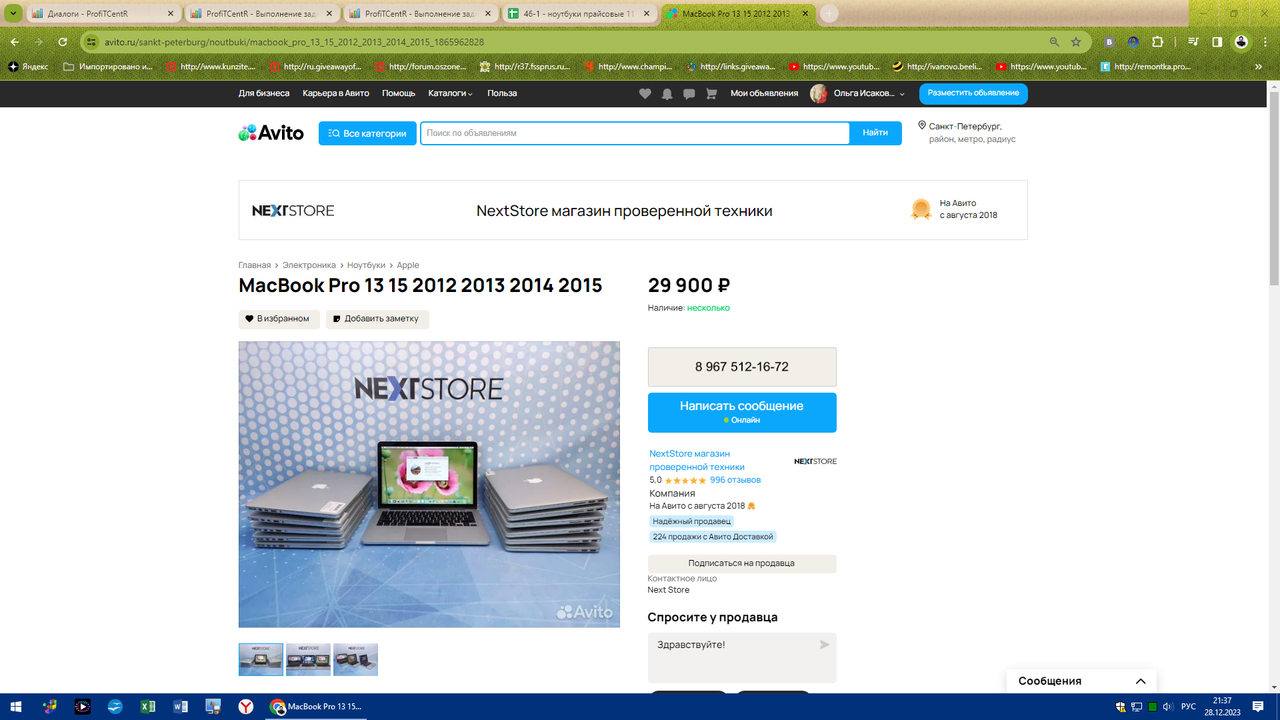
Task: Bookmark this page with star icon
Action: [x=1076, y=42]
